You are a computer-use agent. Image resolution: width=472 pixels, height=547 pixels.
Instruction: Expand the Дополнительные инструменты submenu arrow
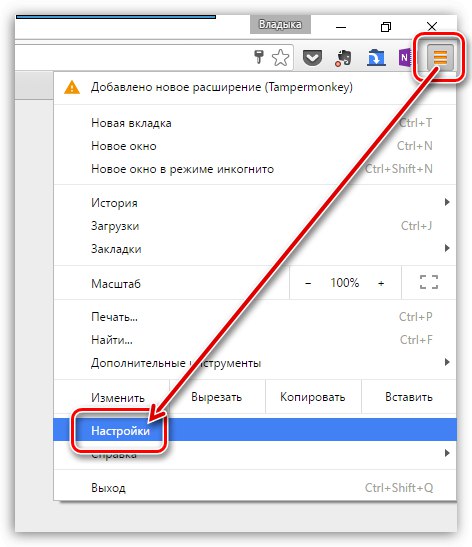[x=447, y=362]
